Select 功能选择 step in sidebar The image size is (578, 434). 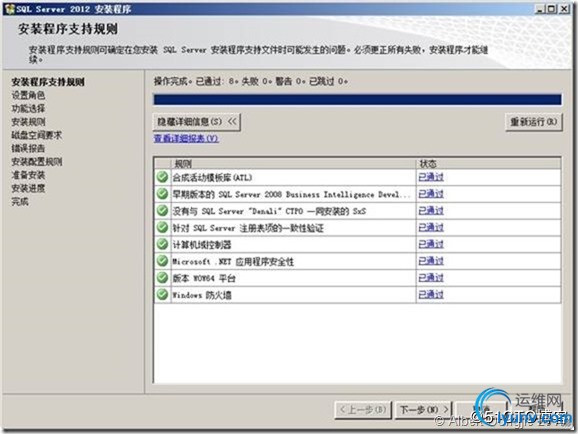point(28,108)
